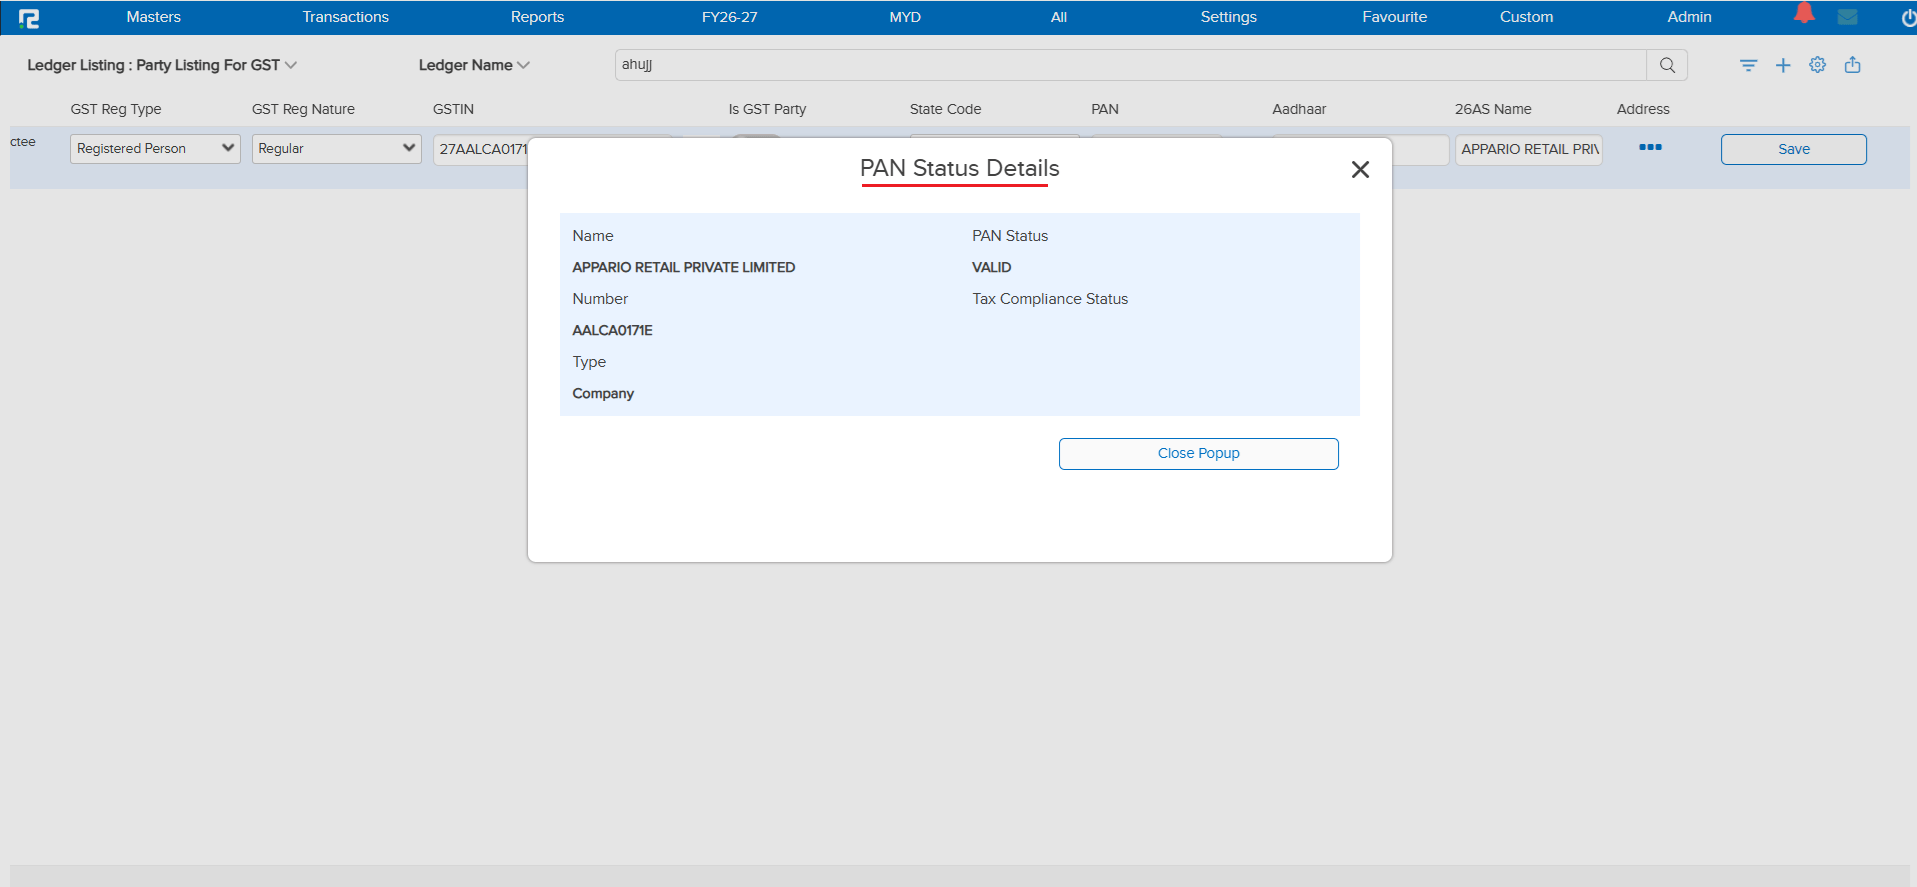The width and height of the screenshot is (1917, 887).
Task: Open Regular nature dropdown
Action: coord(337,148)
